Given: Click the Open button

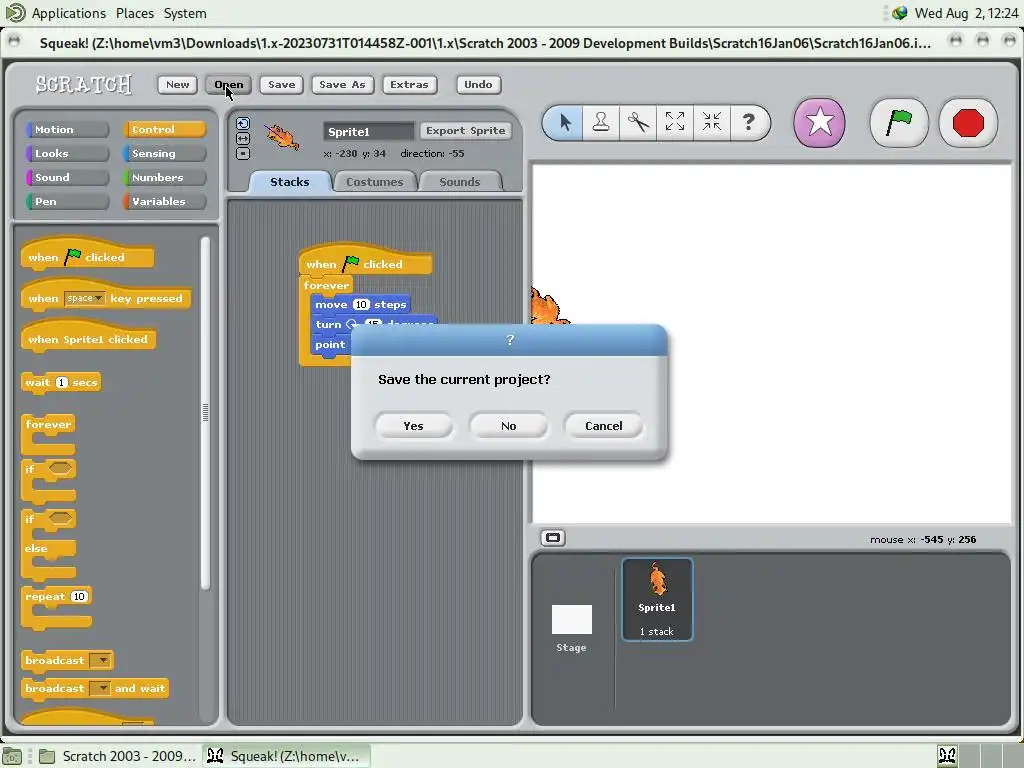Looking at the screenshot, I should [x=229, y=84].
